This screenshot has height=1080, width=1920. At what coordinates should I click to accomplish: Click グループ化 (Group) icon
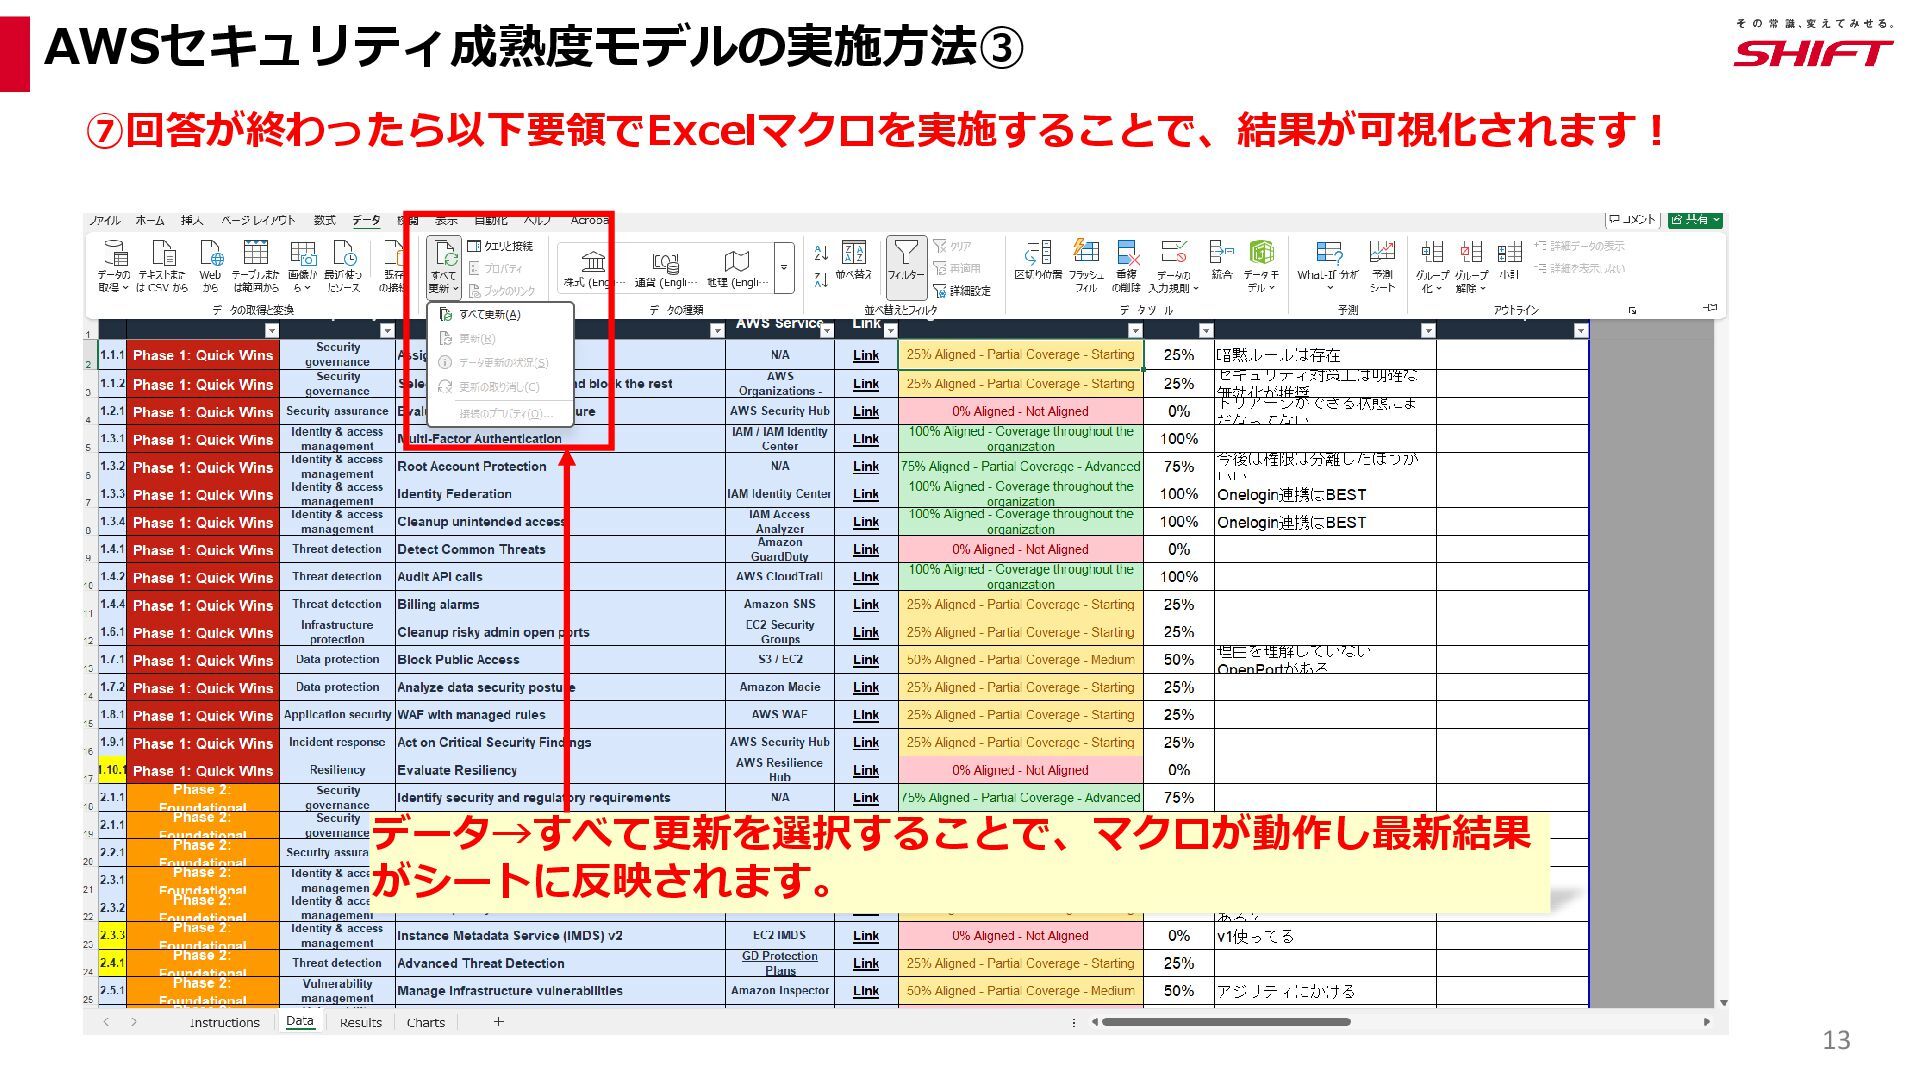tap(1432, 265)
